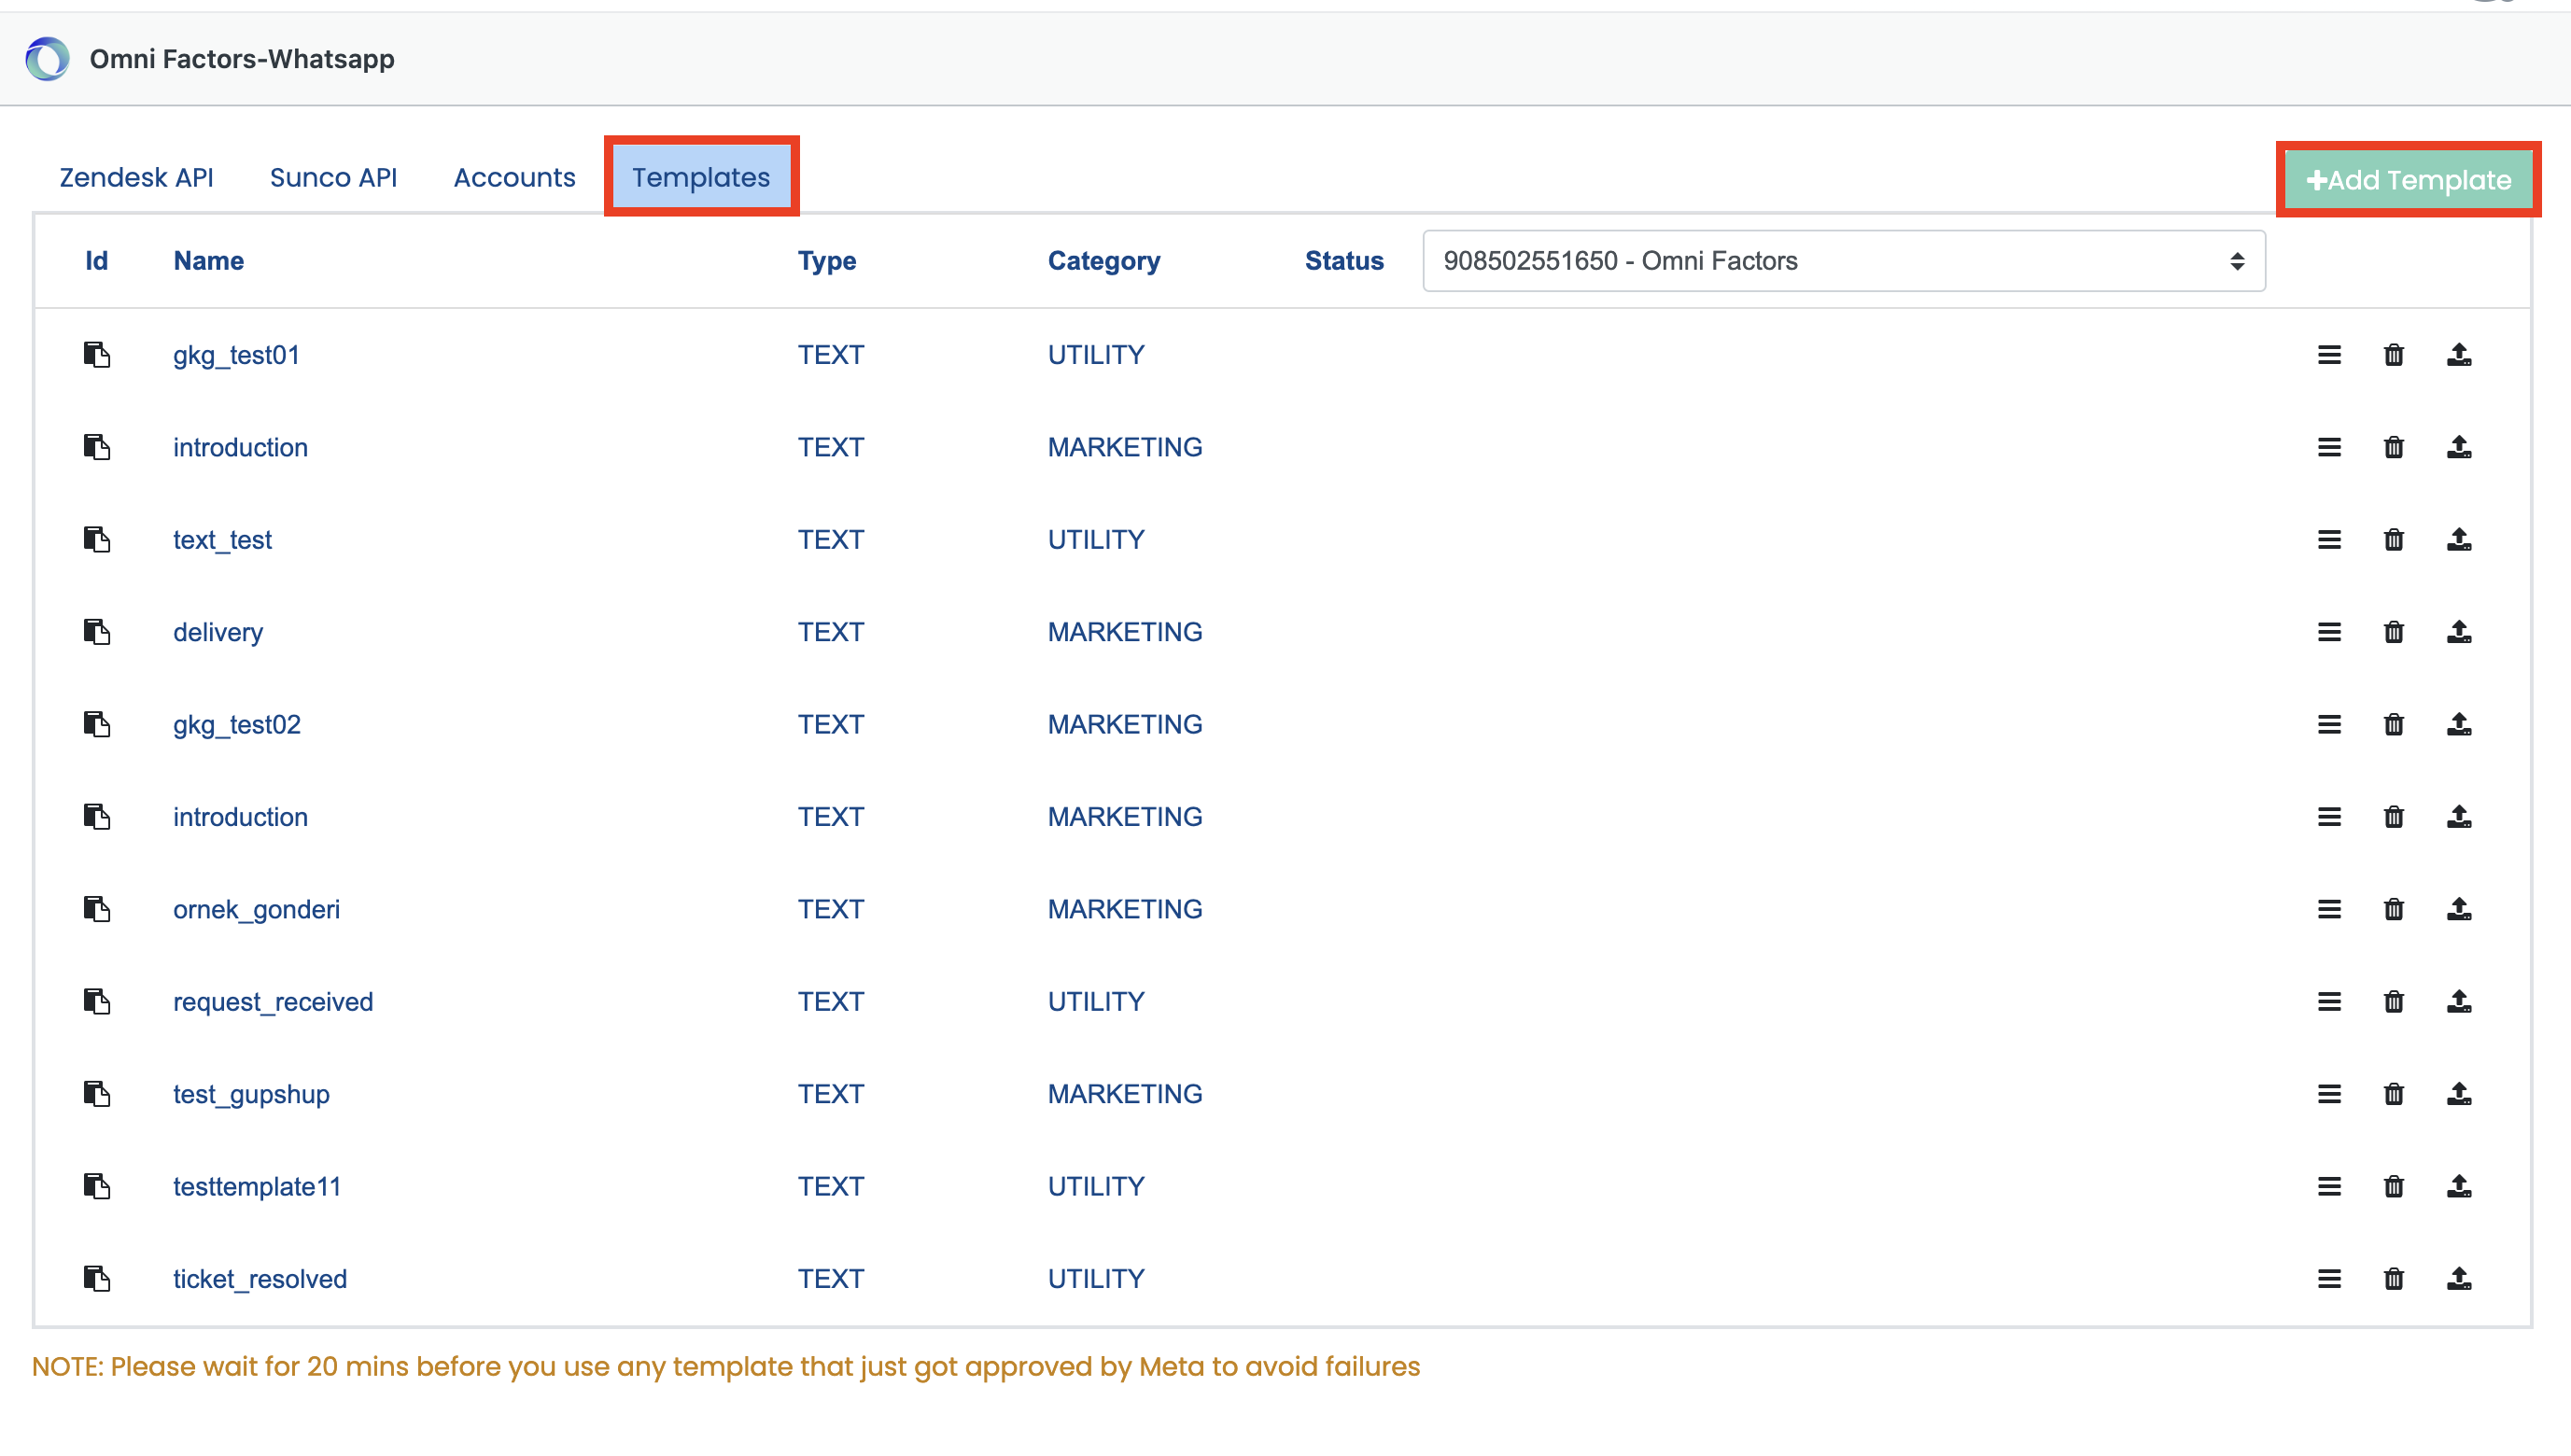Click UTILITY category of testtemplate11 row
This screenshot has width=2571, height=1456.
pos(1096,1187)
